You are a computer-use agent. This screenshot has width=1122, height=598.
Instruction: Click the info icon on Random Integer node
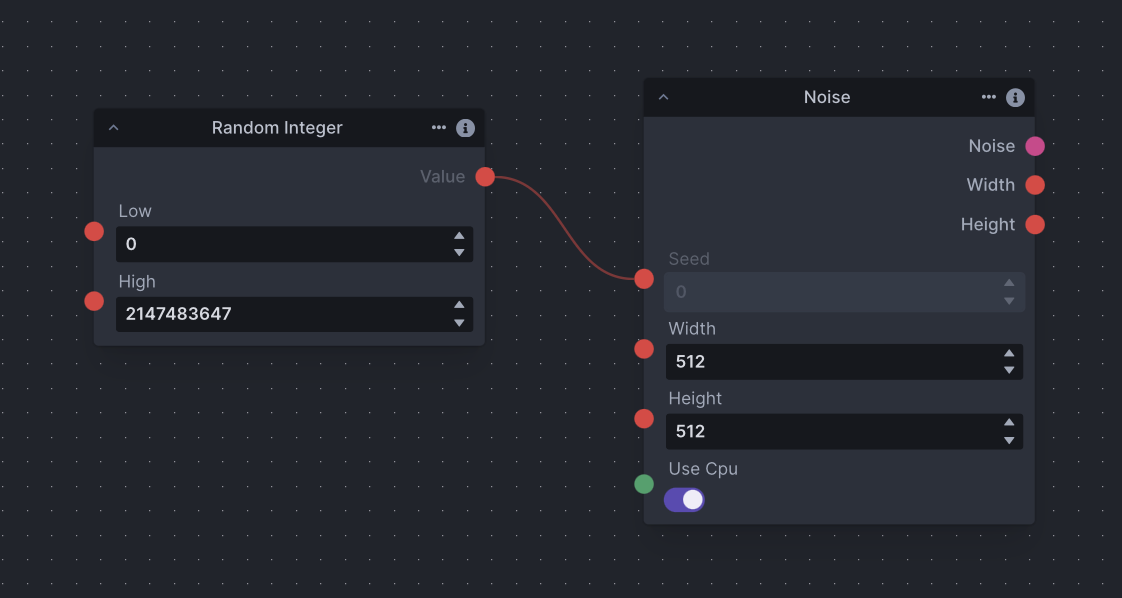[x=465, y=128]
